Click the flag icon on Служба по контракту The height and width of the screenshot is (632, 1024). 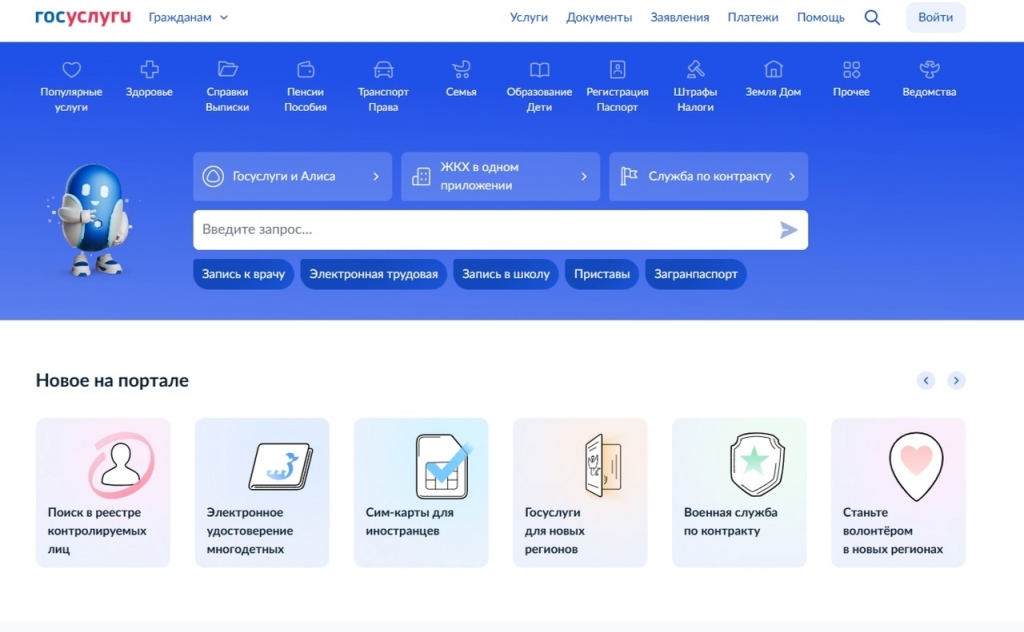click(629, 176)
